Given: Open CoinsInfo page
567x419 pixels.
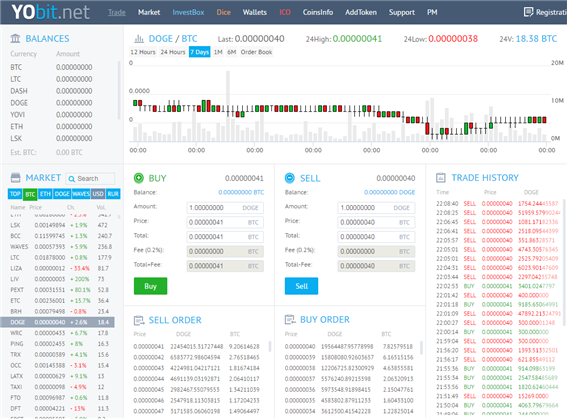Looking at the screenshot, I should tap(318, 12).
